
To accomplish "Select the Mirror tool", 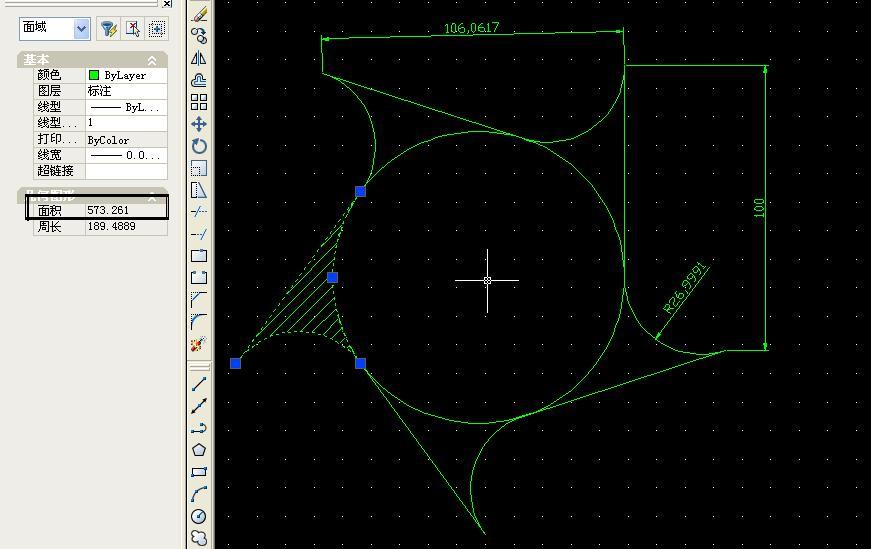I will click(x=199, y=58).
